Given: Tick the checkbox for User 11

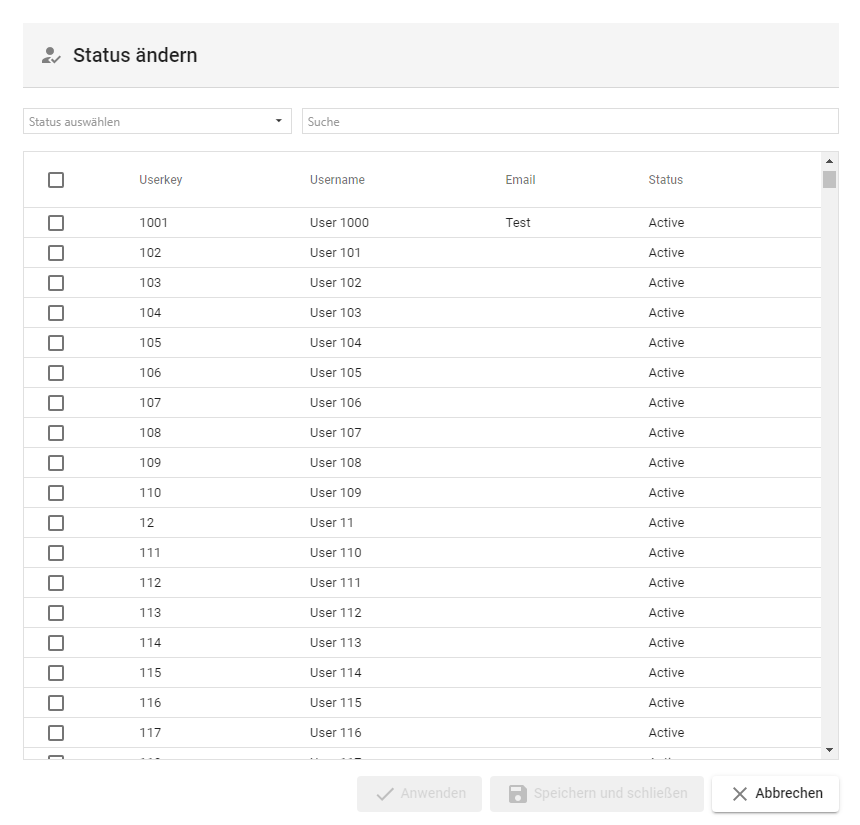Looking at the screenshot, I should tap(56, 523).
